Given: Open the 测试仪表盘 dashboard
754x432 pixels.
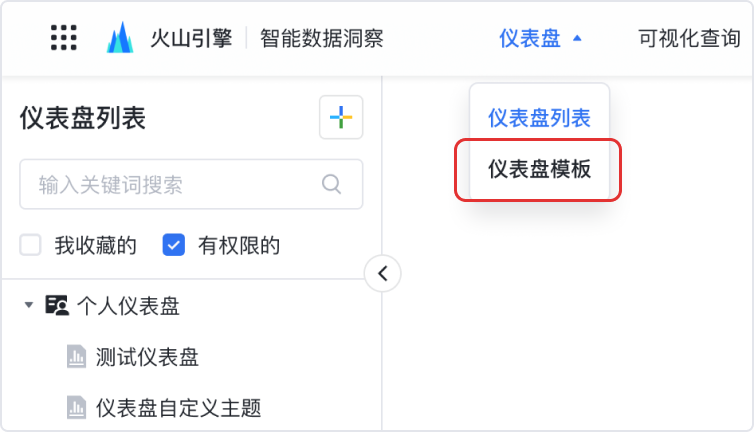Looking at the screenshot, I should pyautogui.click(x=147, y=357).
